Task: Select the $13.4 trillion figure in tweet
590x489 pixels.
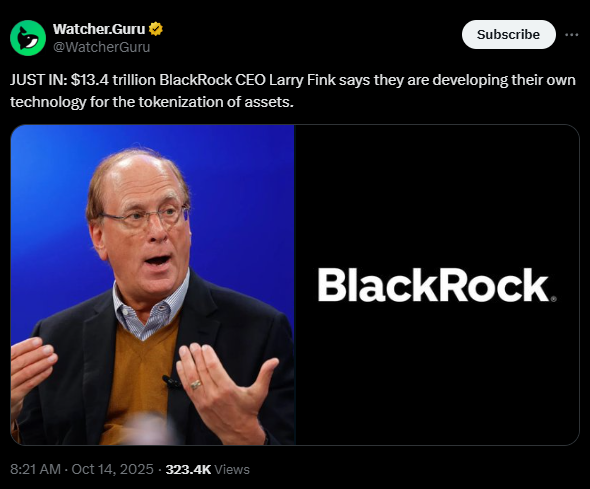Action: pyautogui.click(x=113, y=80)
